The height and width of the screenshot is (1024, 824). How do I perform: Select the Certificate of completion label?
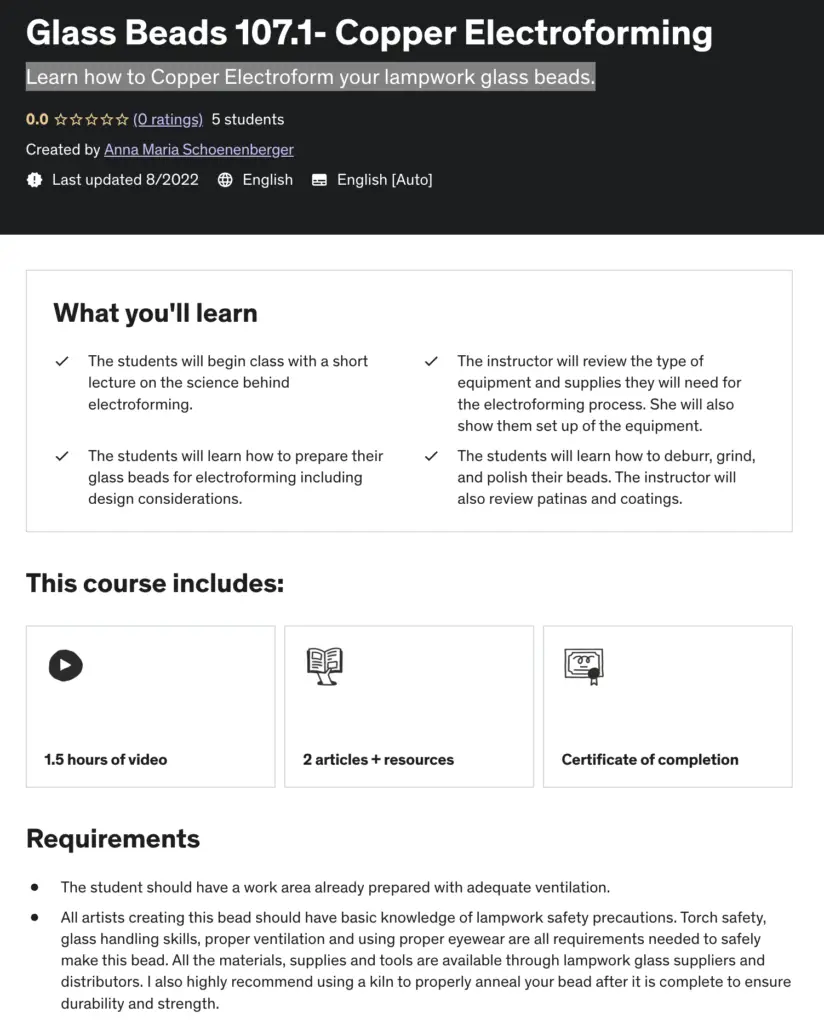point(650,760)
